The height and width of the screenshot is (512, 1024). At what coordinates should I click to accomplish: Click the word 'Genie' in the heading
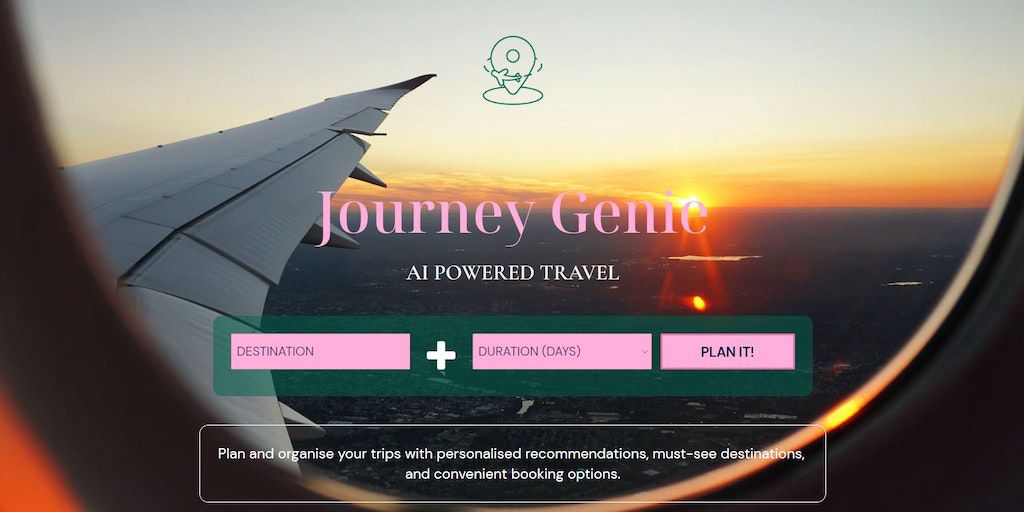click(629, 214)
